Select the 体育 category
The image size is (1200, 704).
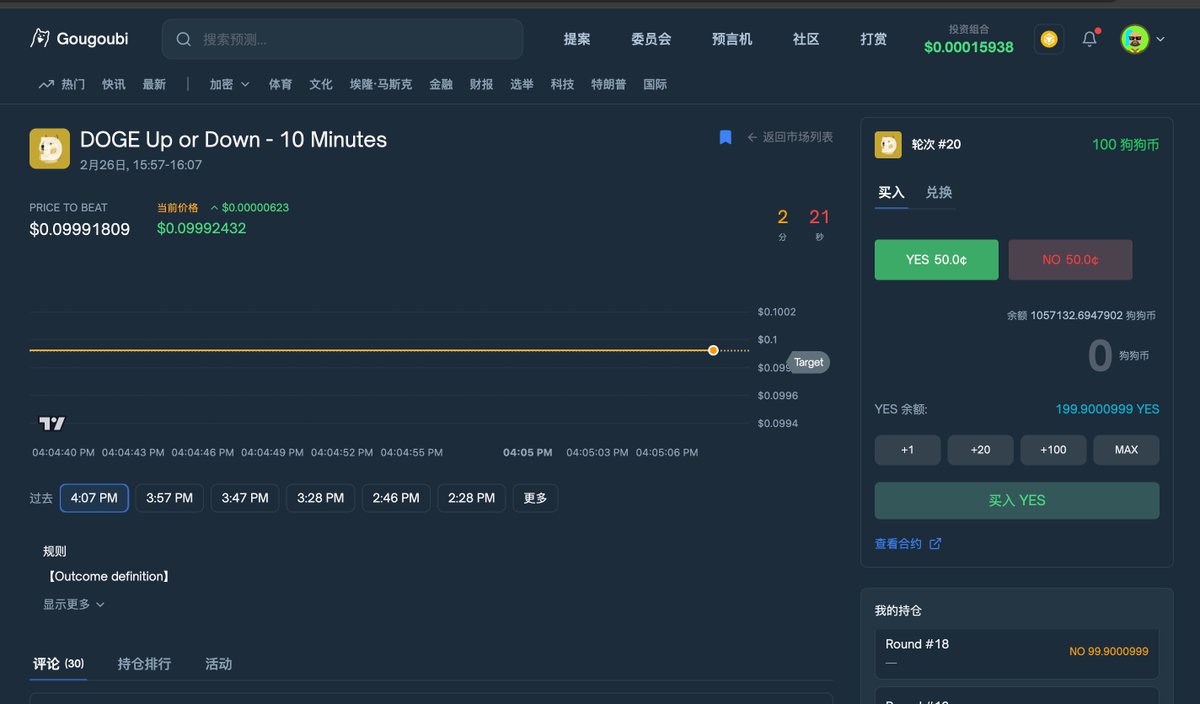pos(281,84)
